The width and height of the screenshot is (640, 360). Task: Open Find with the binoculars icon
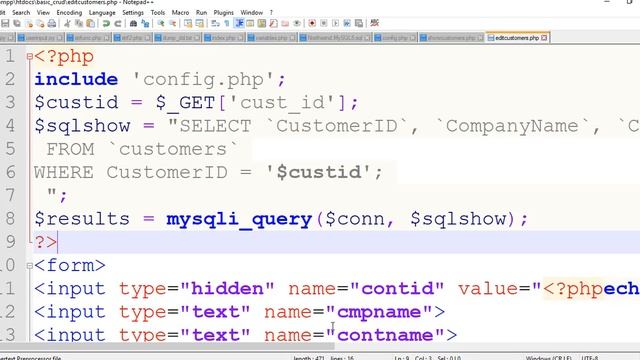point(133,23)
